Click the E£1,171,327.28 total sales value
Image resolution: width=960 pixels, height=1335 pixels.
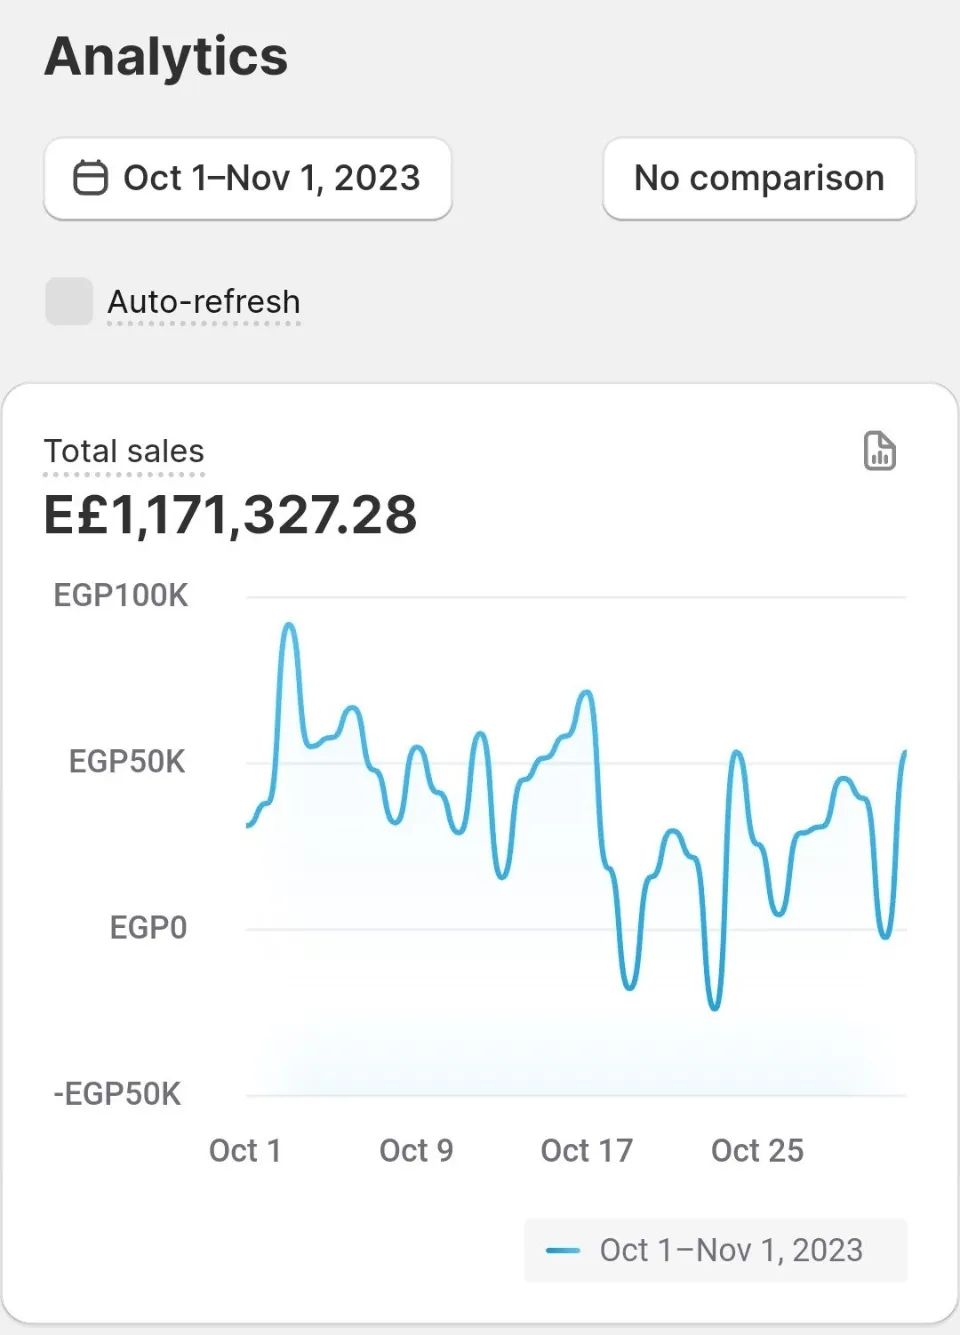pos(230,515)
